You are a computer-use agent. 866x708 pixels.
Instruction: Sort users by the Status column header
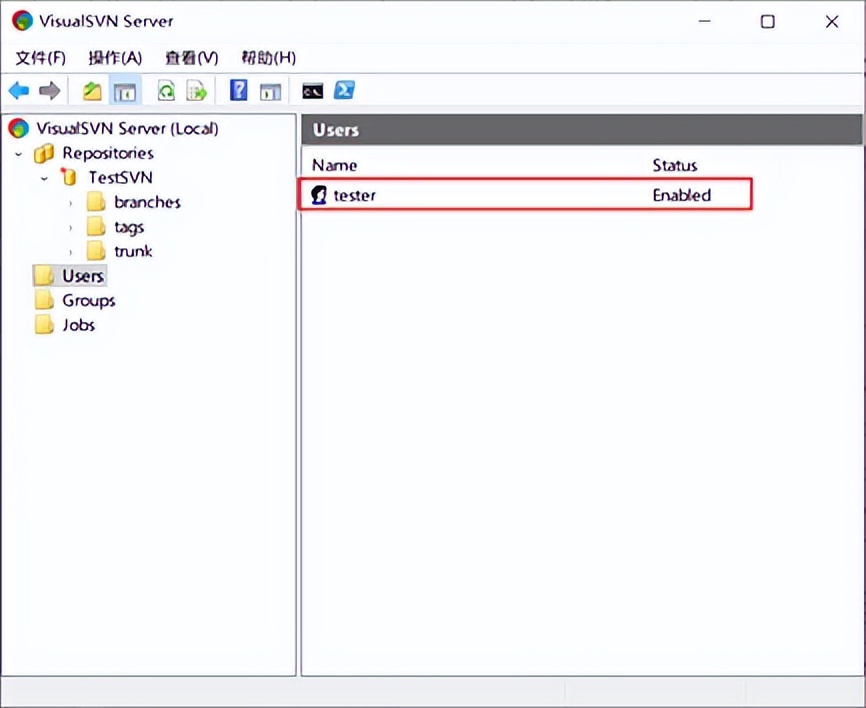click(x=674, y=165)
